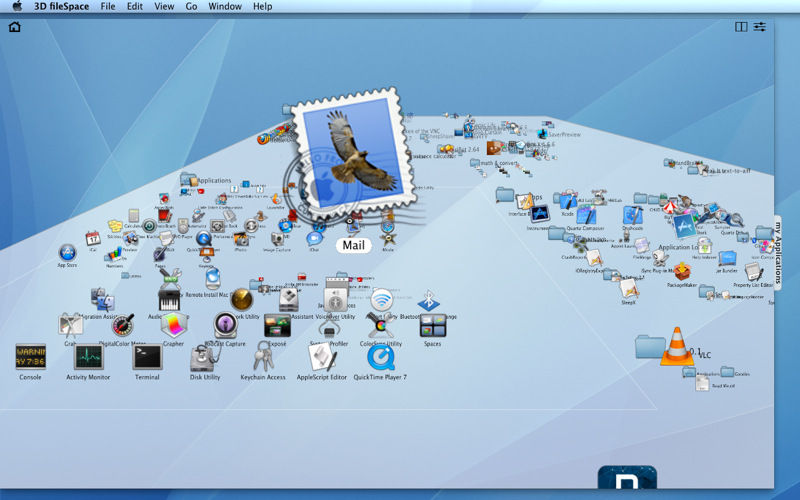Select the Dashcode icon
This screenshot has height=500, width=800.
click(633, 215)
